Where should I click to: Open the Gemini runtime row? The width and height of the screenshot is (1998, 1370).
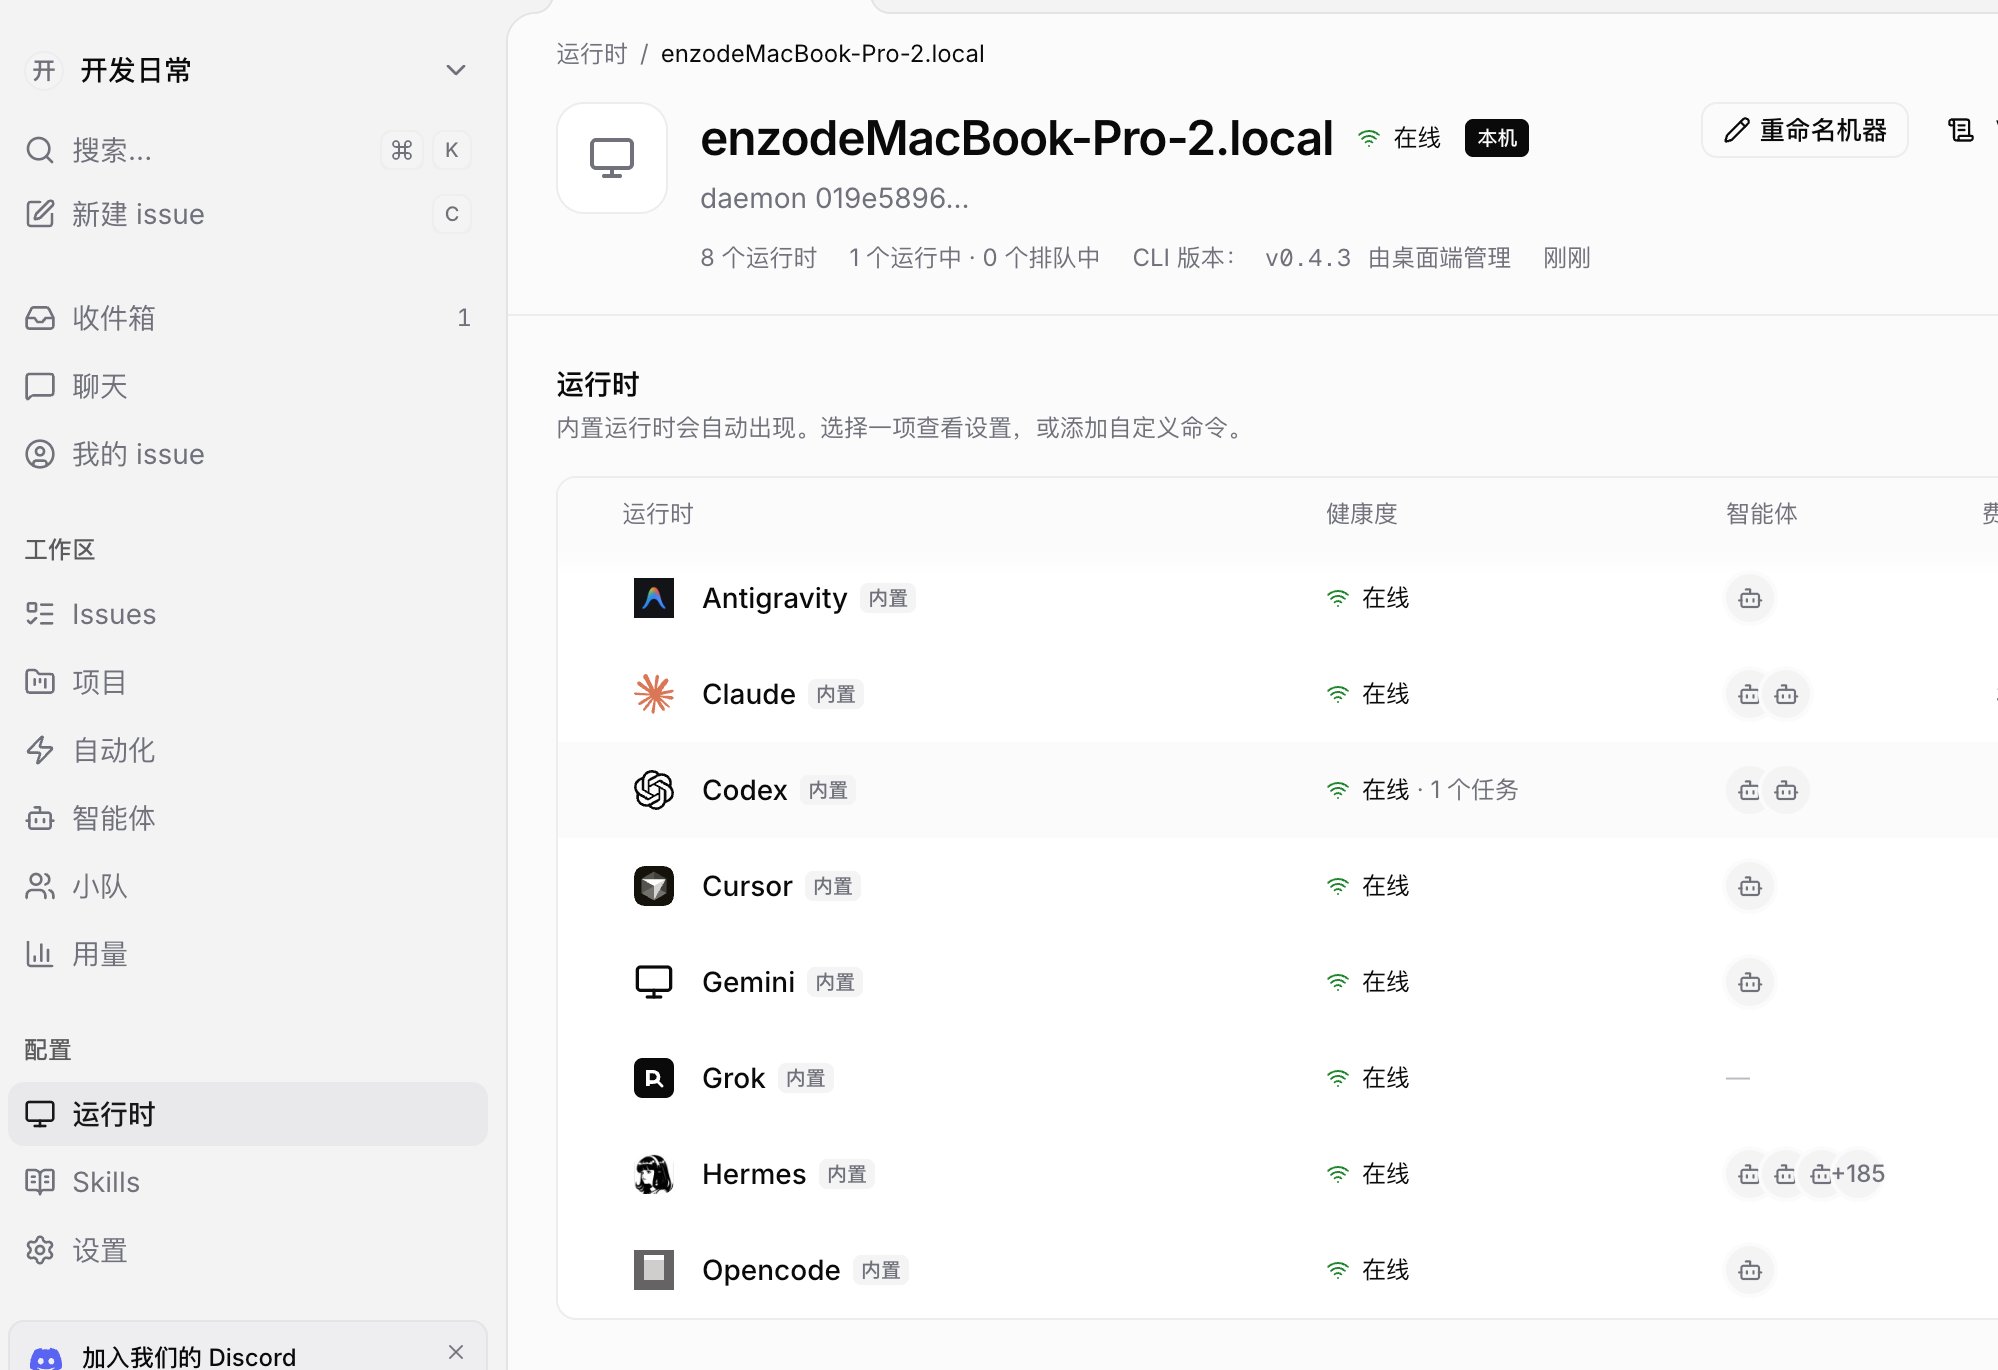[1278, 982]
